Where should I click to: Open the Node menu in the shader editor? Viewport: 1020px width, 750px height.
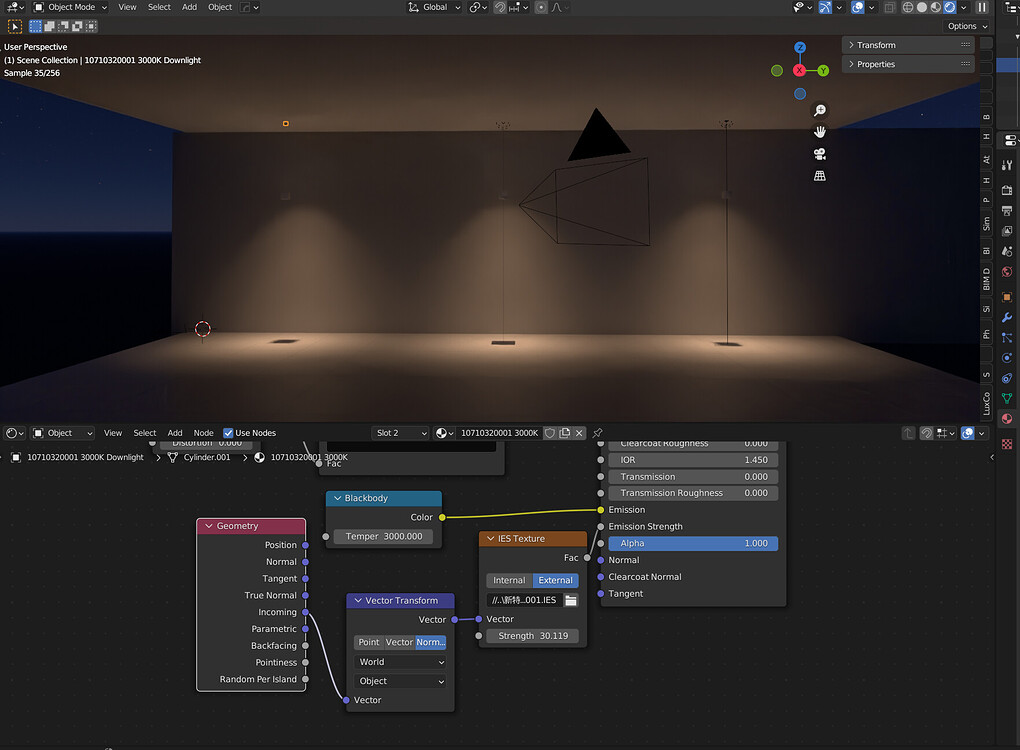204,433
